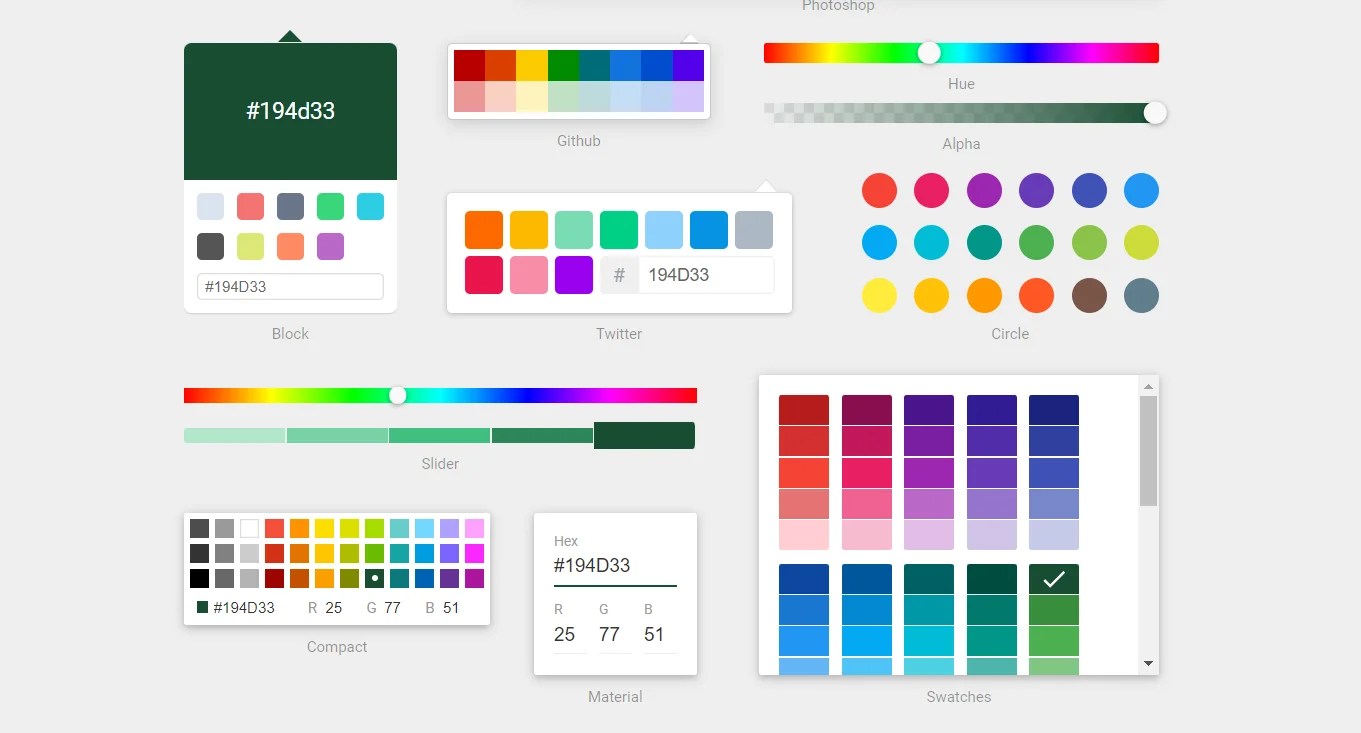Image resolution: width=1361 pixels, height=733 pixels.
Task: Click the B value 51 in Material picker
Action: (x=658, y=634)
